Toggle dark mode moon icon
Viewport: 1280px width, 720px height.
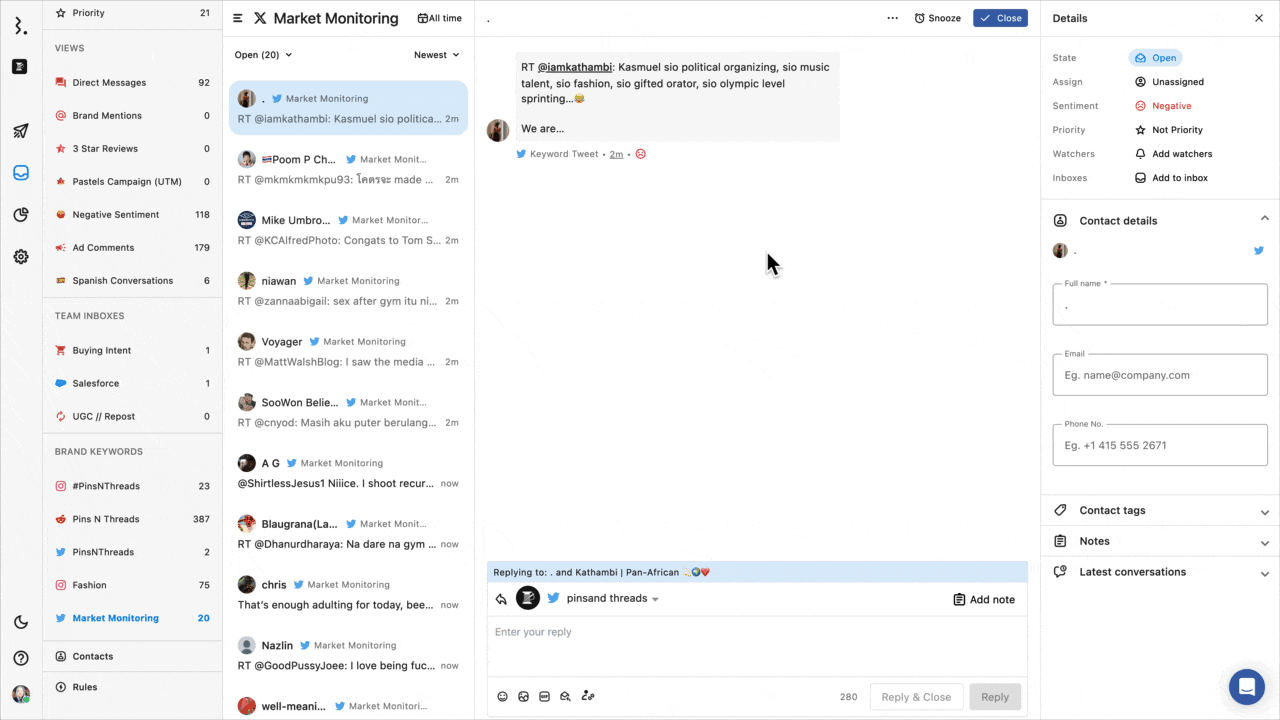point(20,622)
